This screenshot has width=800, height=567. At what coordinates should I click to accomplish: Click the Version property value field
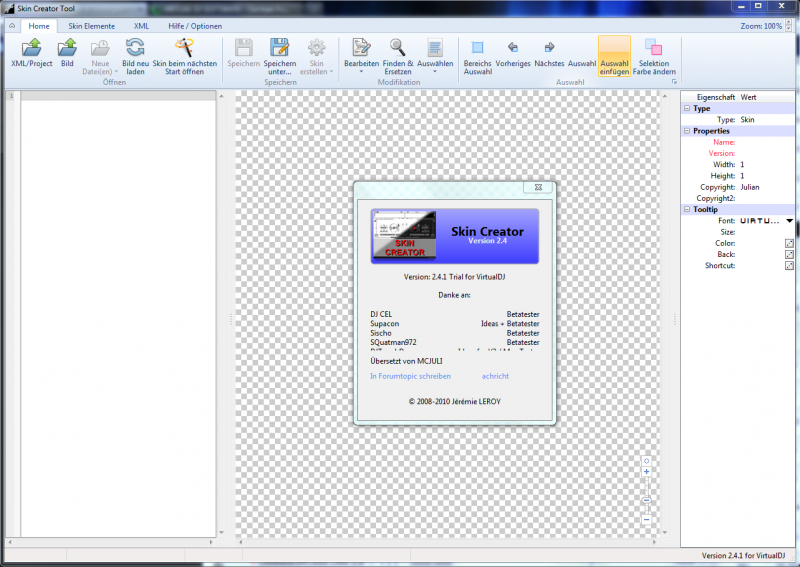point(766,154)
